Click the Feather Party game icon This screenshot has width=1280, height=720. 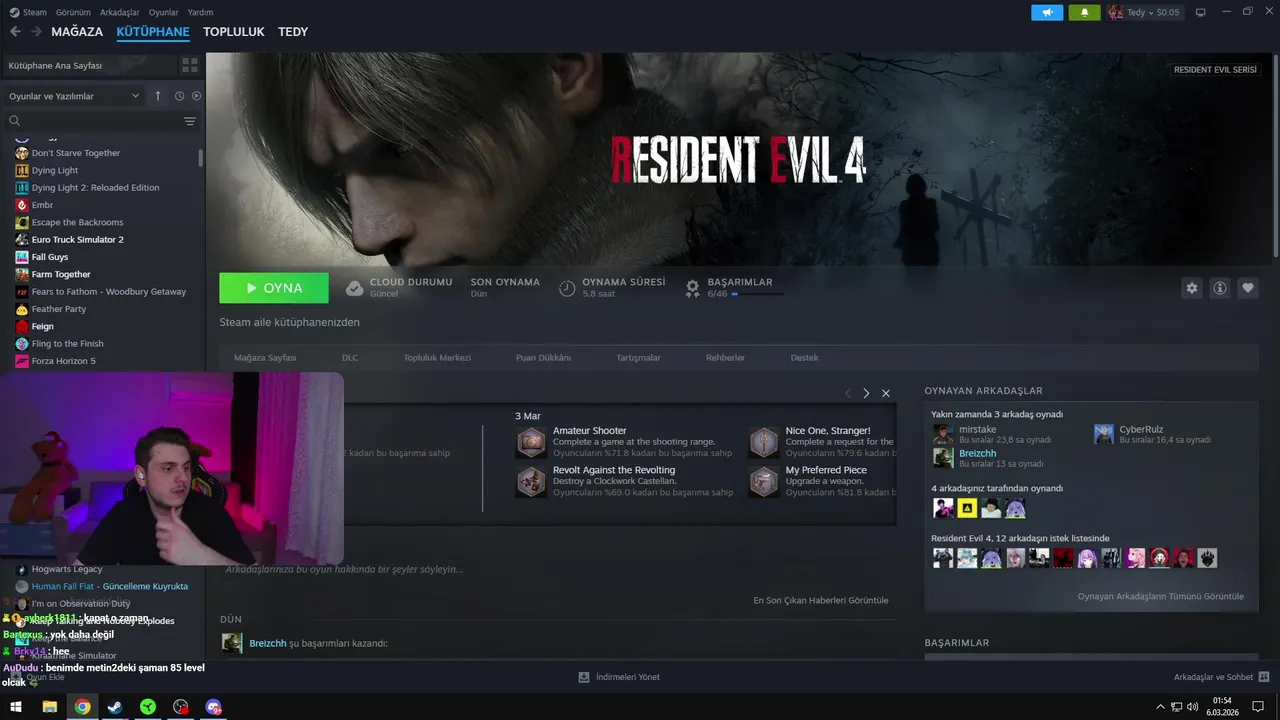point(22,309)
